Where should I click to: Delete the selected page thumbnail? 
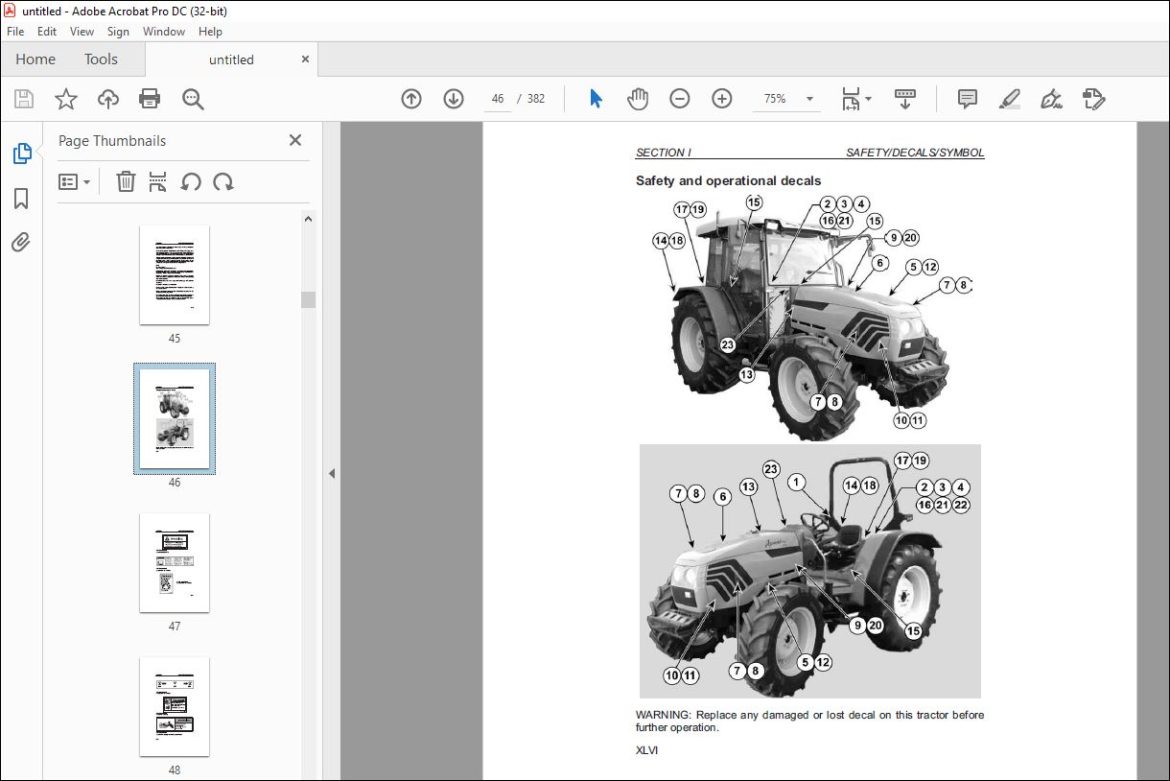click(125, 181)
